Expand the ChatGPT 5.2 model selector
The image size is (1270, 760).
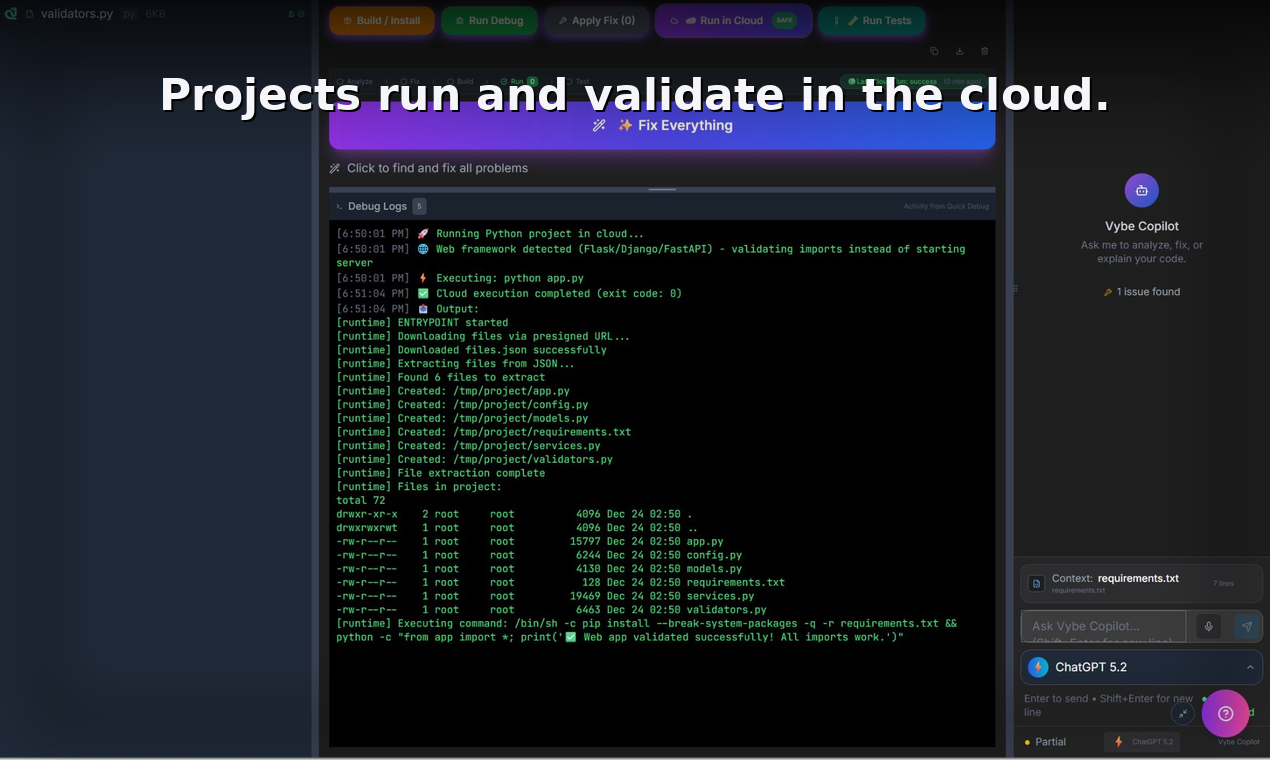point(1142,667)
